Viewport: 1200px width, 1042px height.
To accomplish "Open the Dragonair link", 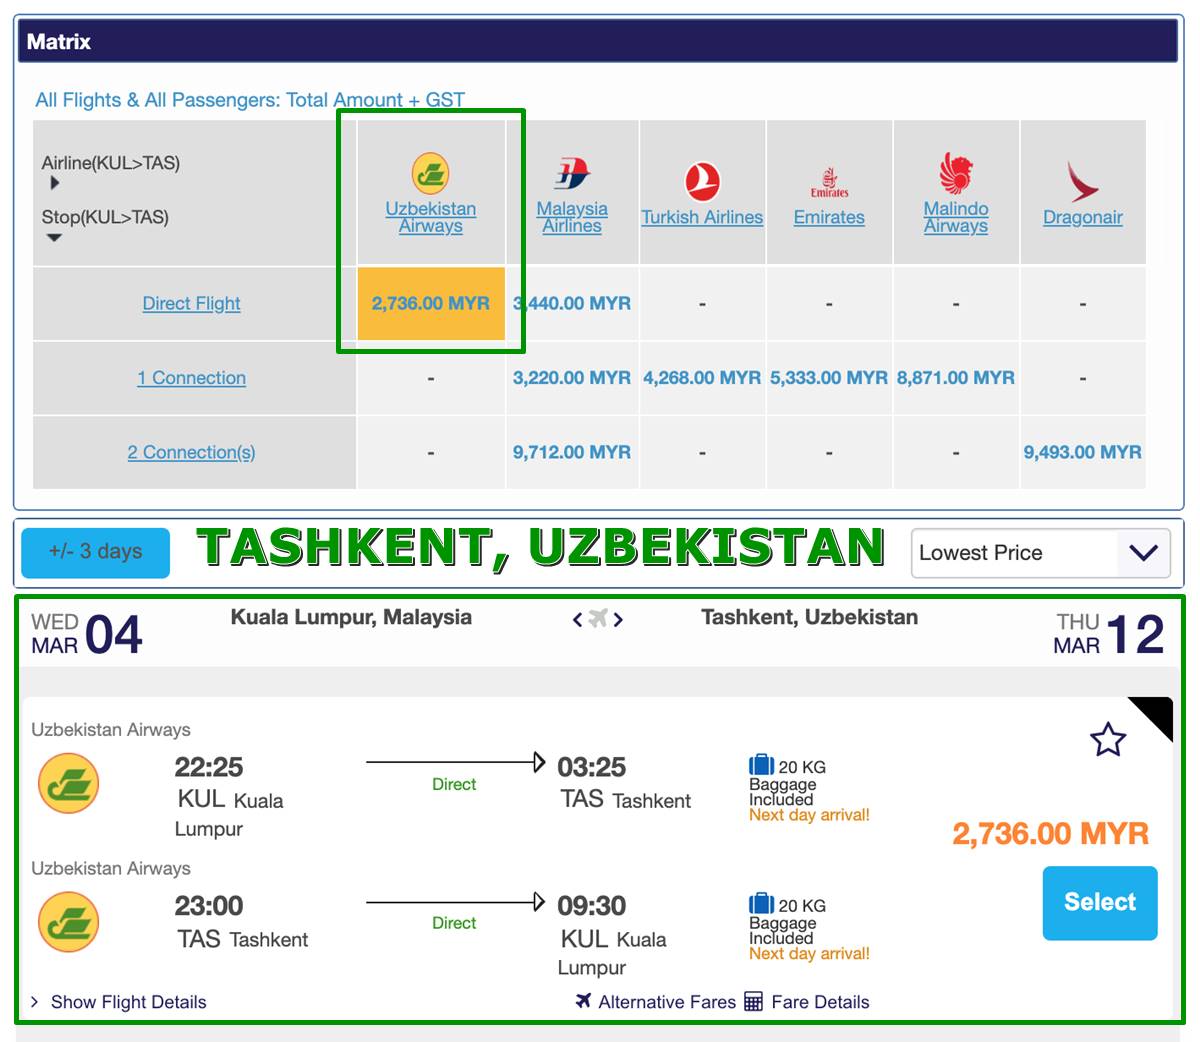I will coord(1083,217).
